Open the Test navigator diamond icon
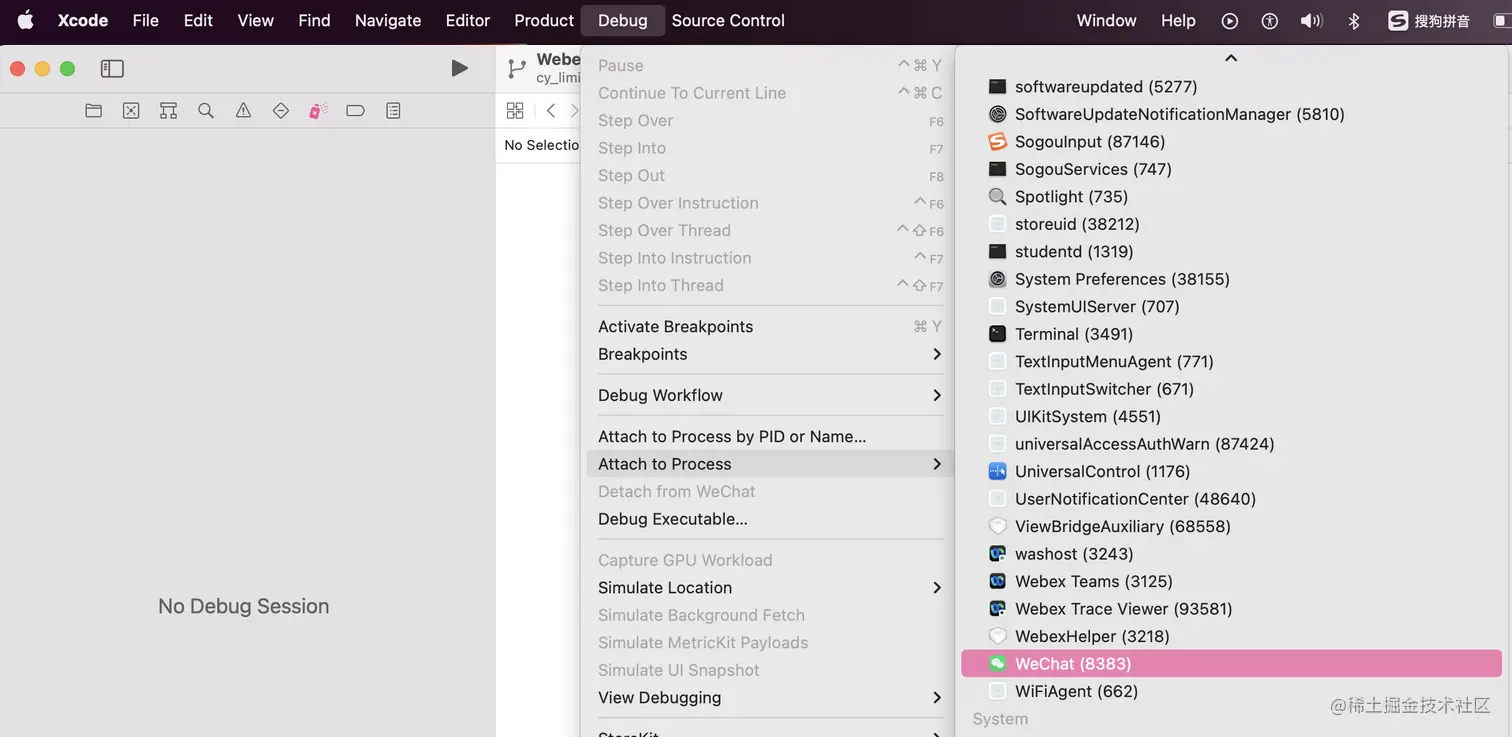This screenshot has height=737, width=1512. (x=281, y=111)
